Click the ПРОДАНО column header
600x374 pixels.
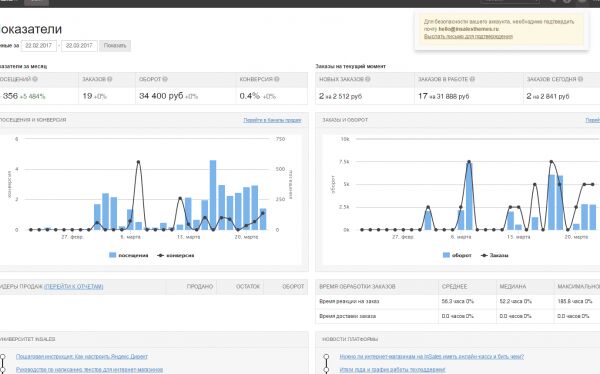click(x=200, y=286)
